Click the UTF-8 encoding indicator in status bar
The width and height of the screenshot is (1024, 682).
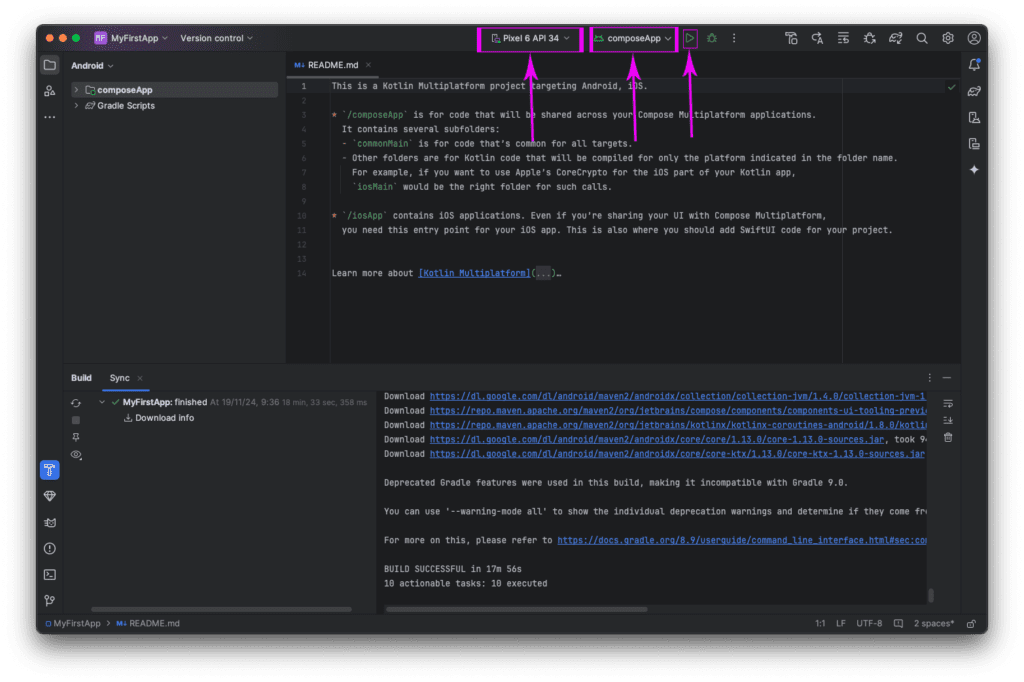[x=867, y=623]
